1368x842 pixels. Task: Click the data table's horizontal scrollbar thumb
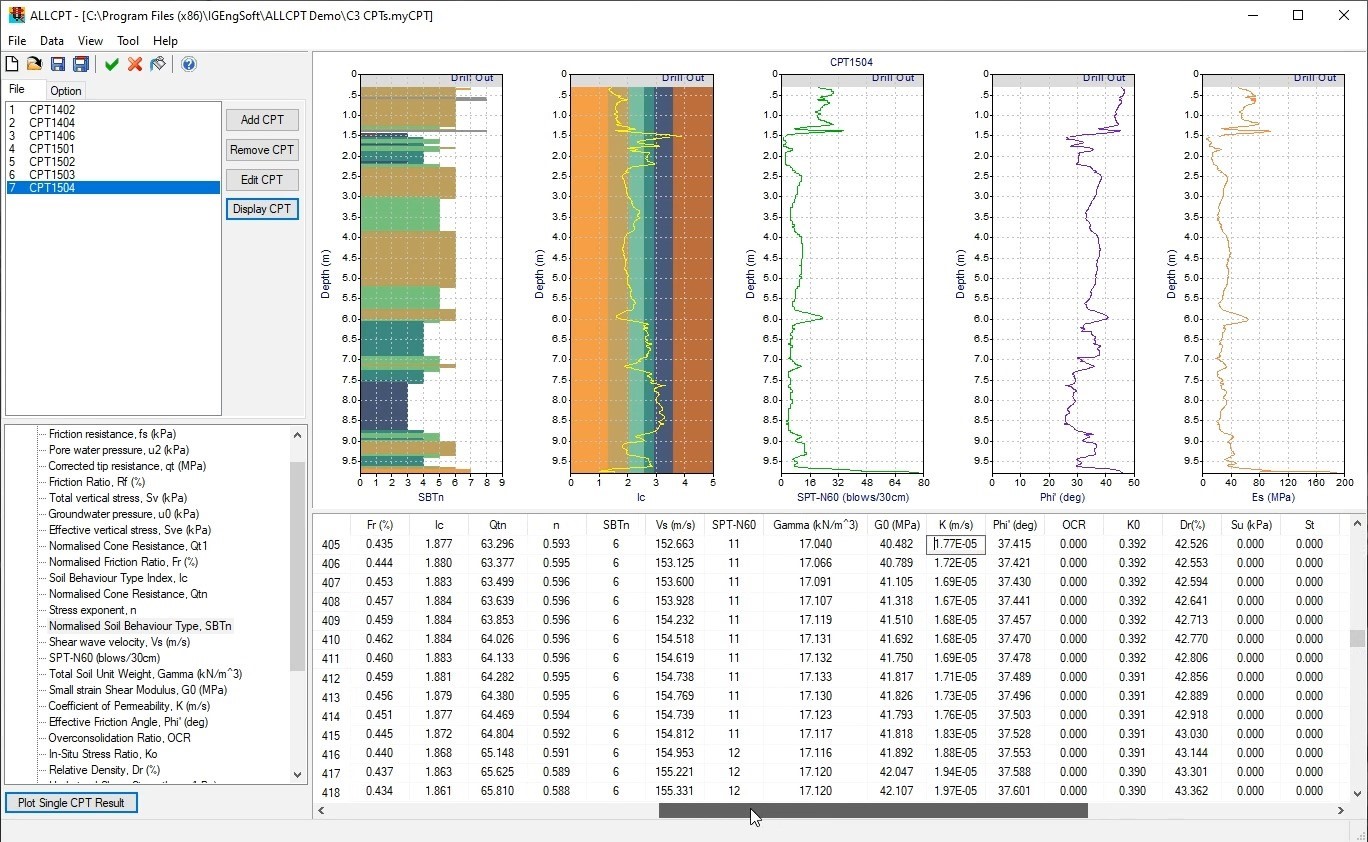[873, 811]
